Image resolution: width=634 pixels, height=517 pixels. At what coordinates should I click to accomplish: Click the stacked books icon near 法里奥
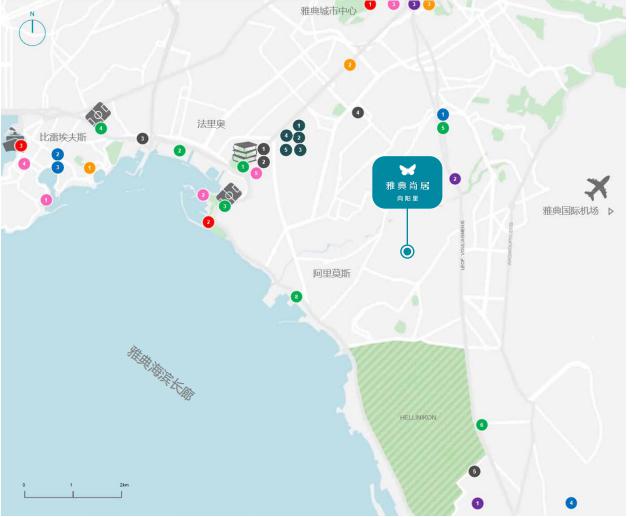(245, 152)
